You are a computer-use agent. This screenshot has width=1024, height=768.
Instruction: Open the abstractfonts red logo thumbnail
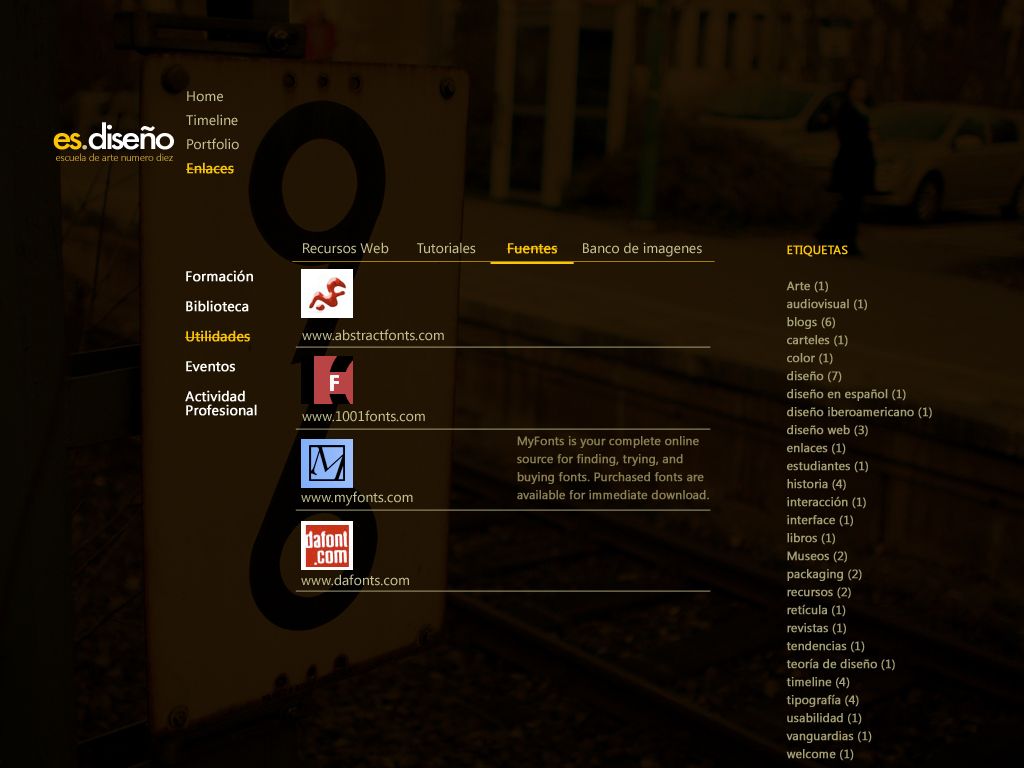click(x=327, y=293)
